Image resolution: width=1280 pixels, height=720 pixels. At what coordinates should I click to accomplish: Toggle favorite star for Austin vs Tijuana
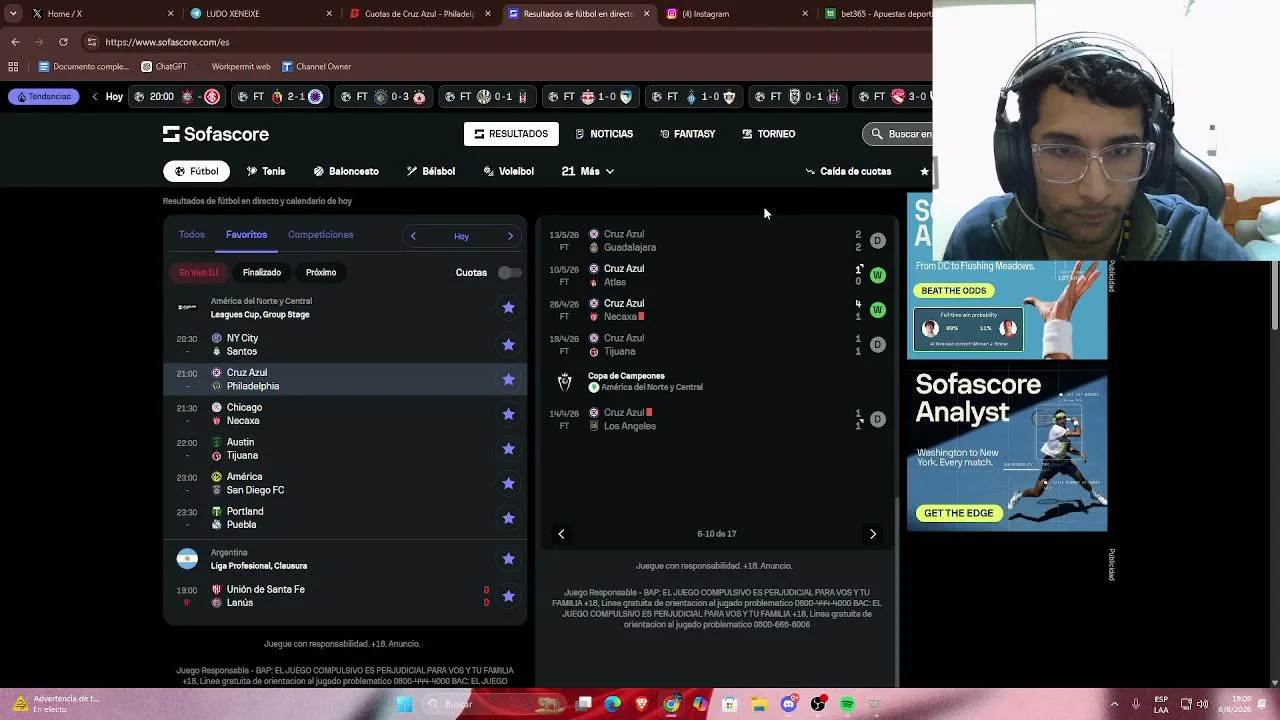pyautogui.click(x=509, y=449)
